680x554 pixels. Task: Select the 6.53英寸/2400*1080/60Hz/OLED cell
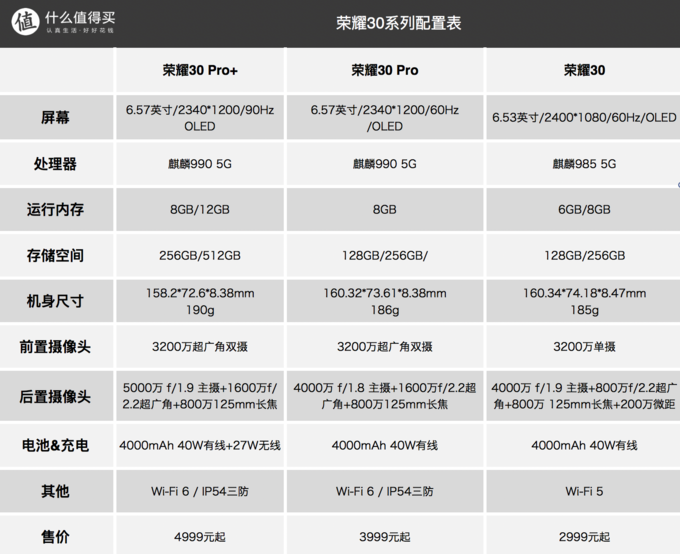(x=584, y=118)
